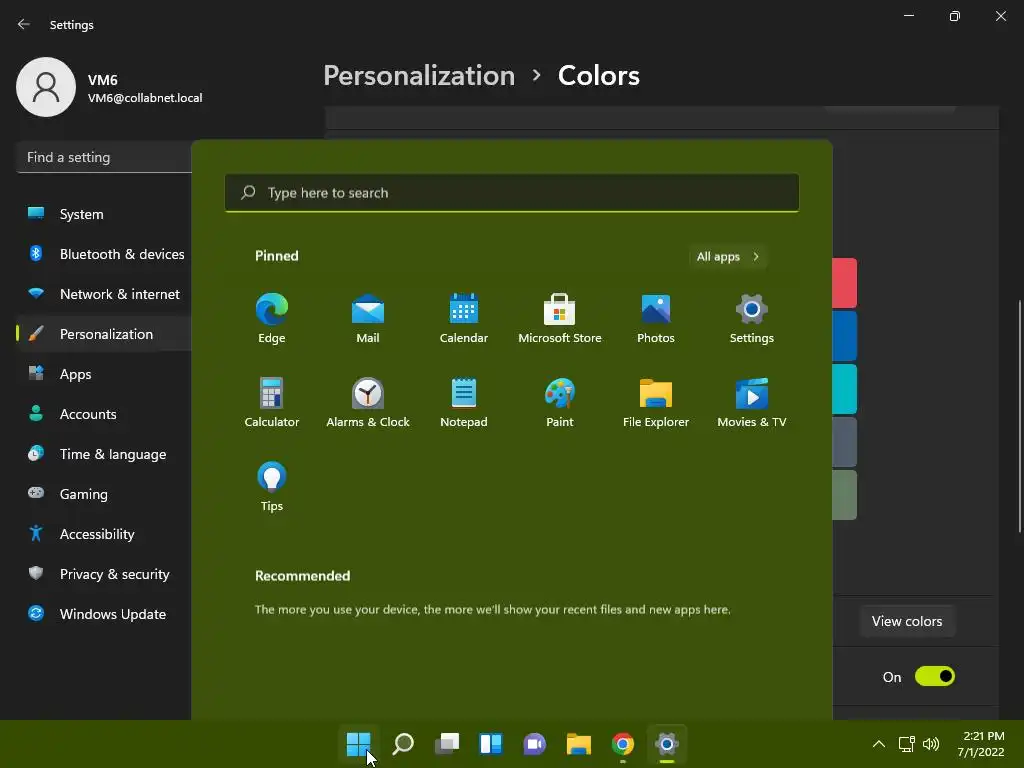
Task: Pick the teal accent color swatch
Action: [844, 389]
